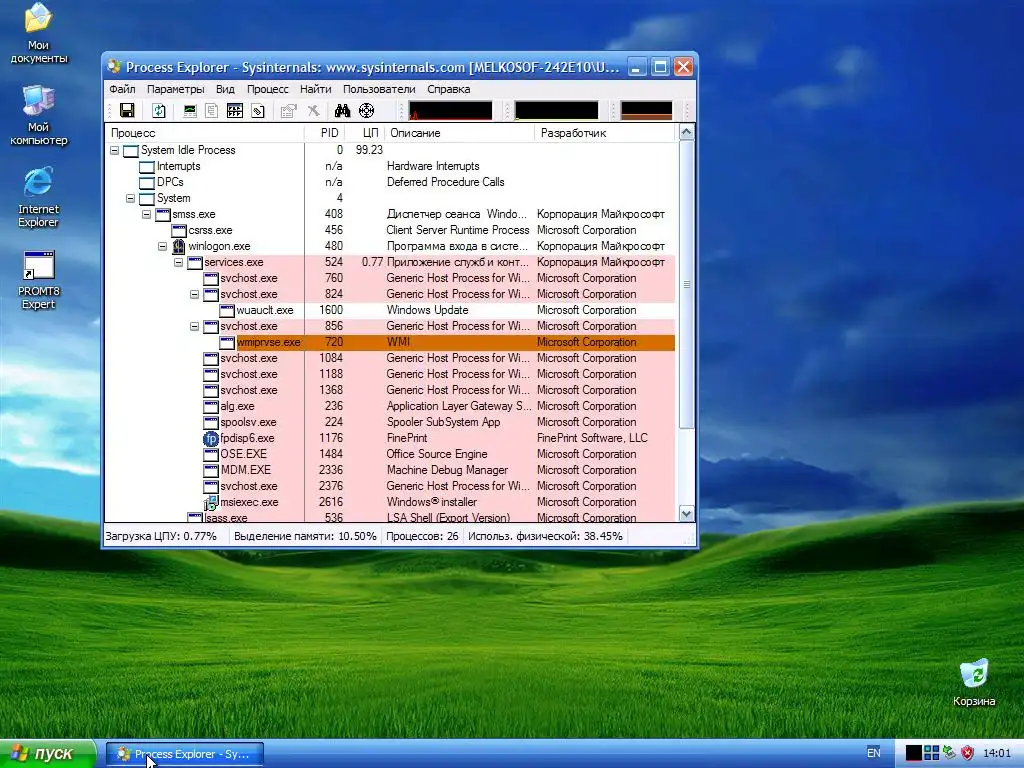Collapse the System tree node
The width and height of the screenshot is (1024, 768).
(131, 199)
